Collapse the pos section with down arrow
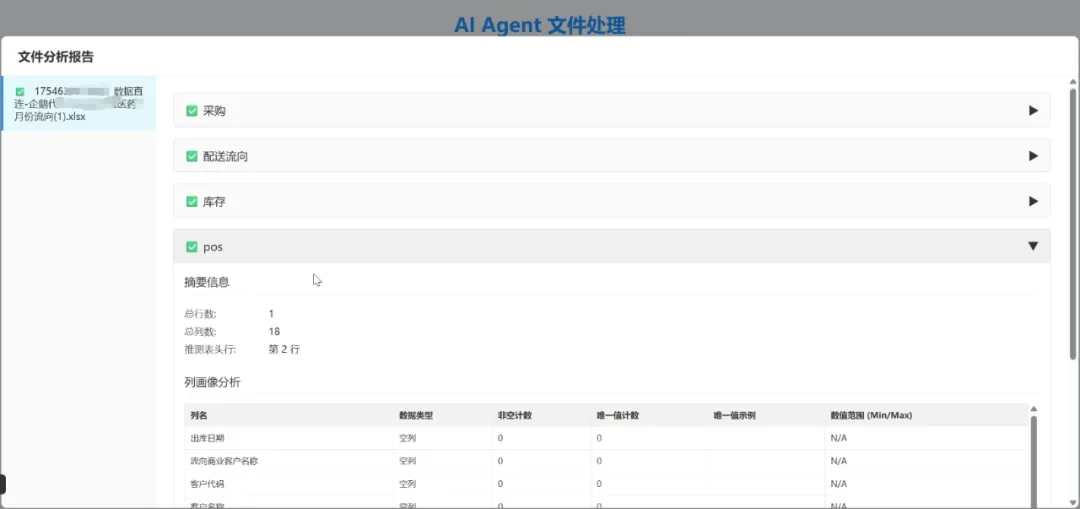This screenshot has height=509, width=1080. pos(1033,246)
